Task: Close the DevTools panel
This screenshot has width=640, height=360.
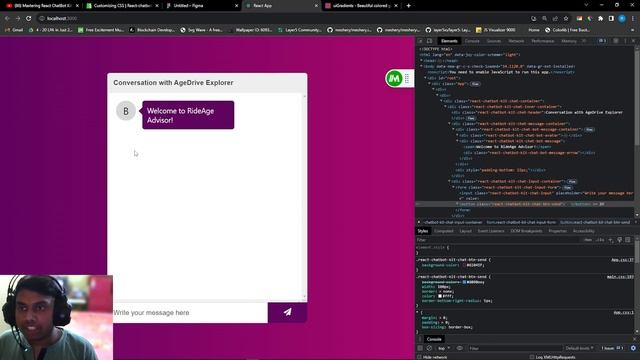Action: pos(633,41)
